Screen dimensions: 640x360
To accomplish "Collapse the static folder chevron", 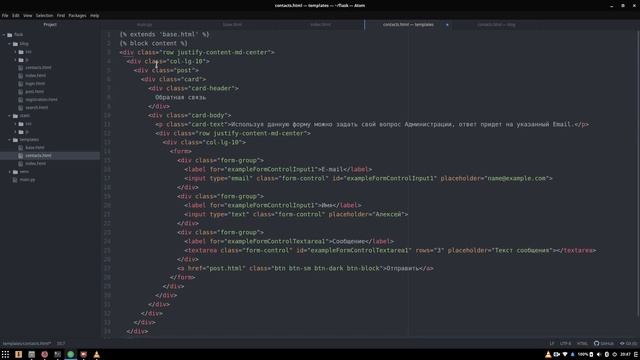I will (9, 116).
